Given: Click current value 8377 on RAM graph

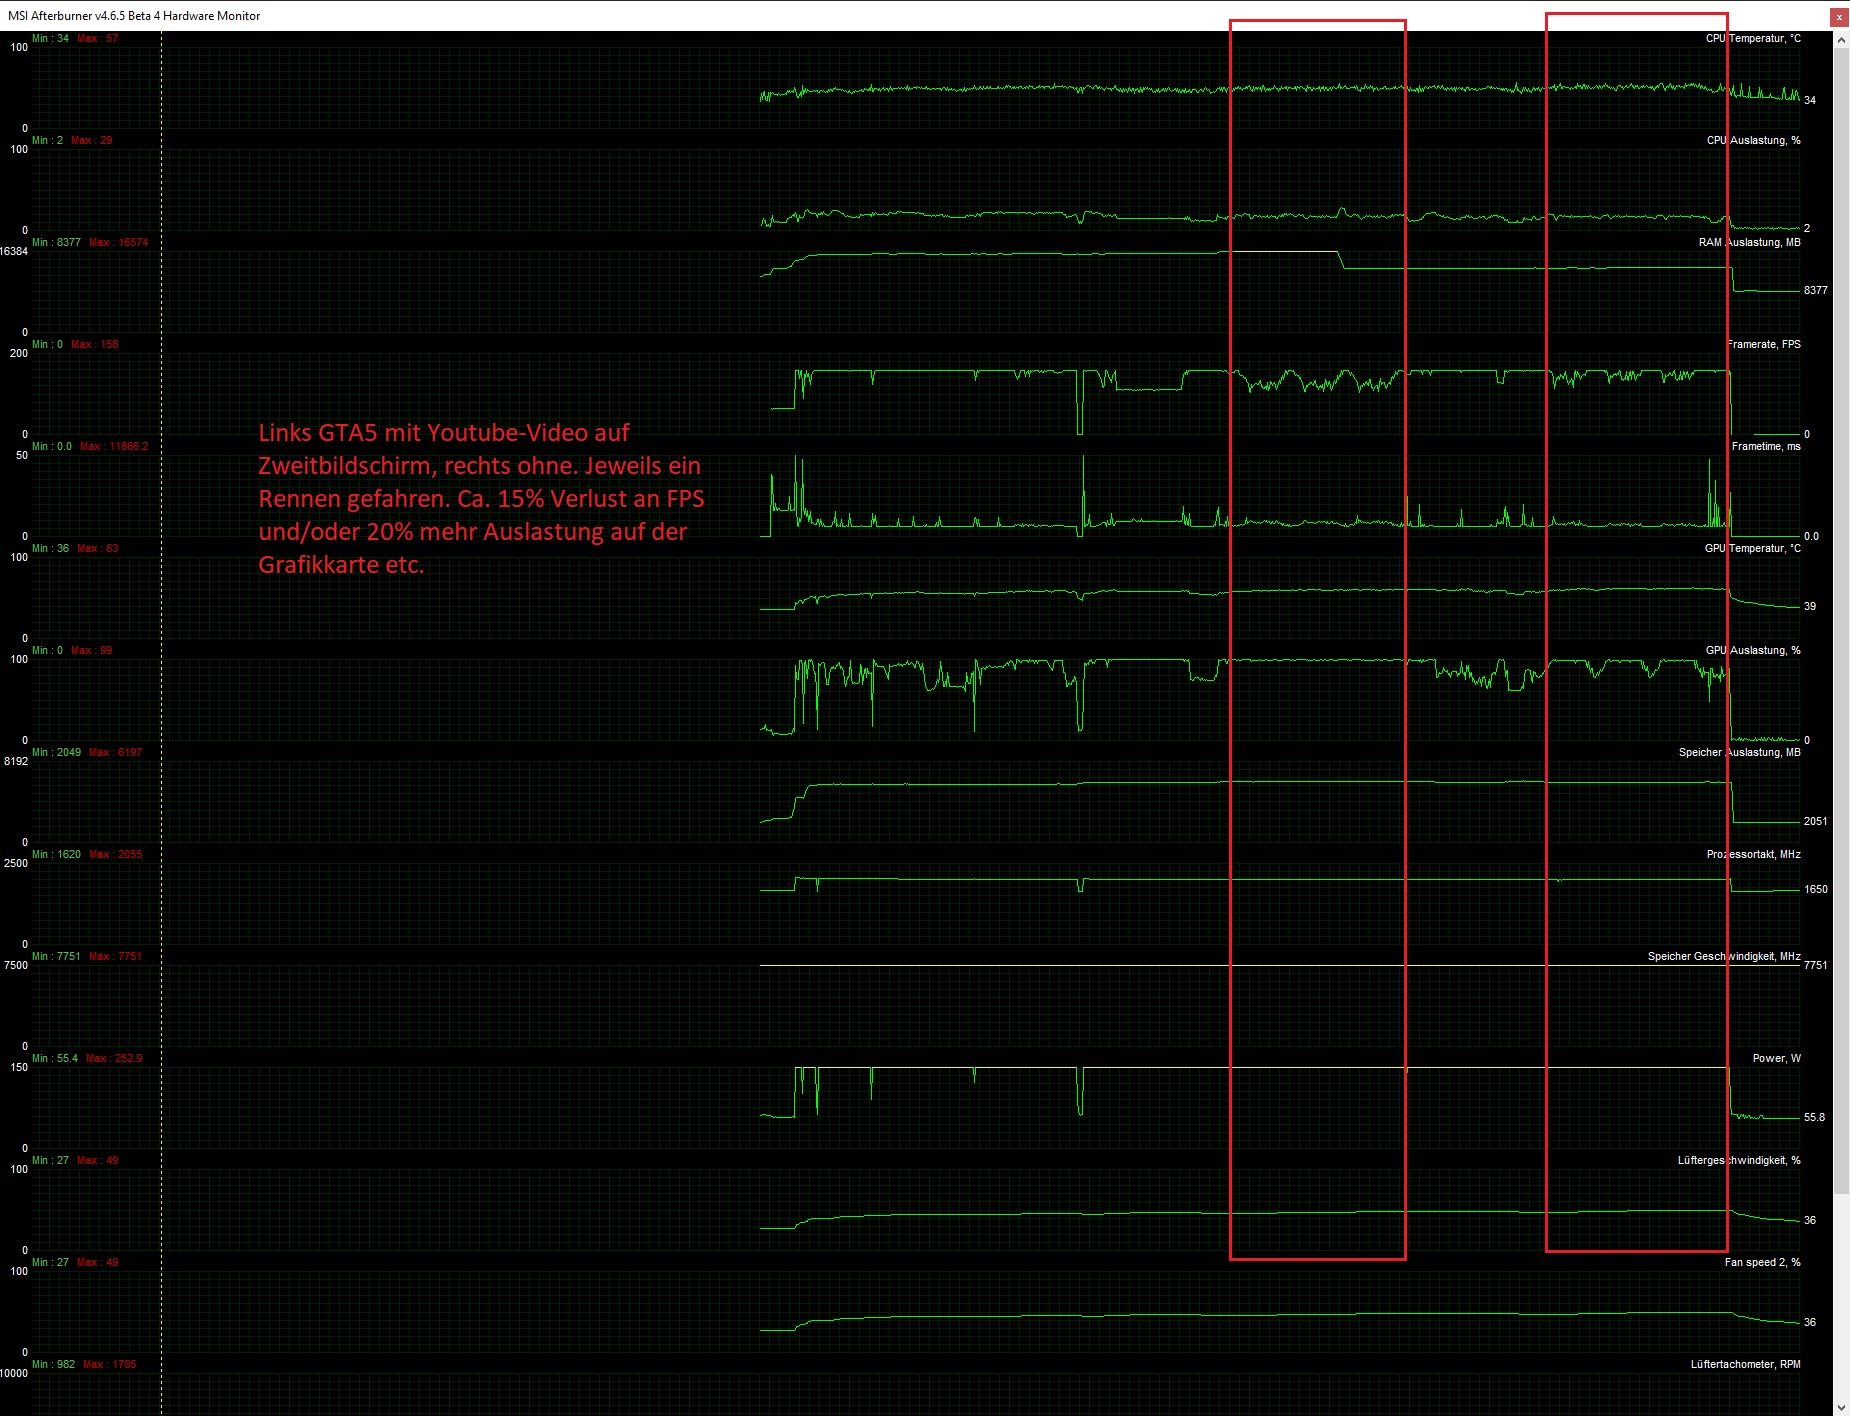Looking at the screenshot, I should 1816,290.
